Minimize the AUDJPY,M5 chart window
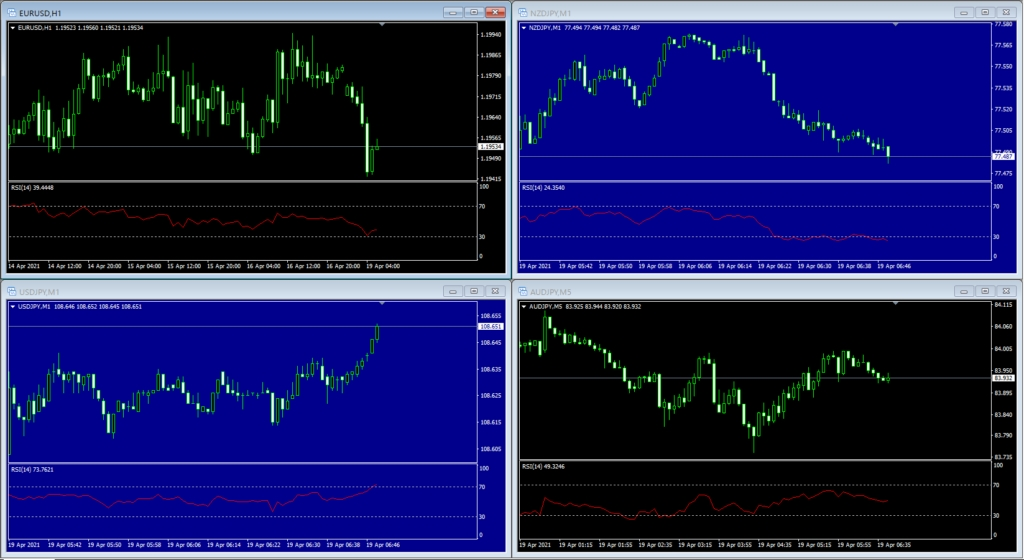The image size is (1024, 560). [963, 292]
